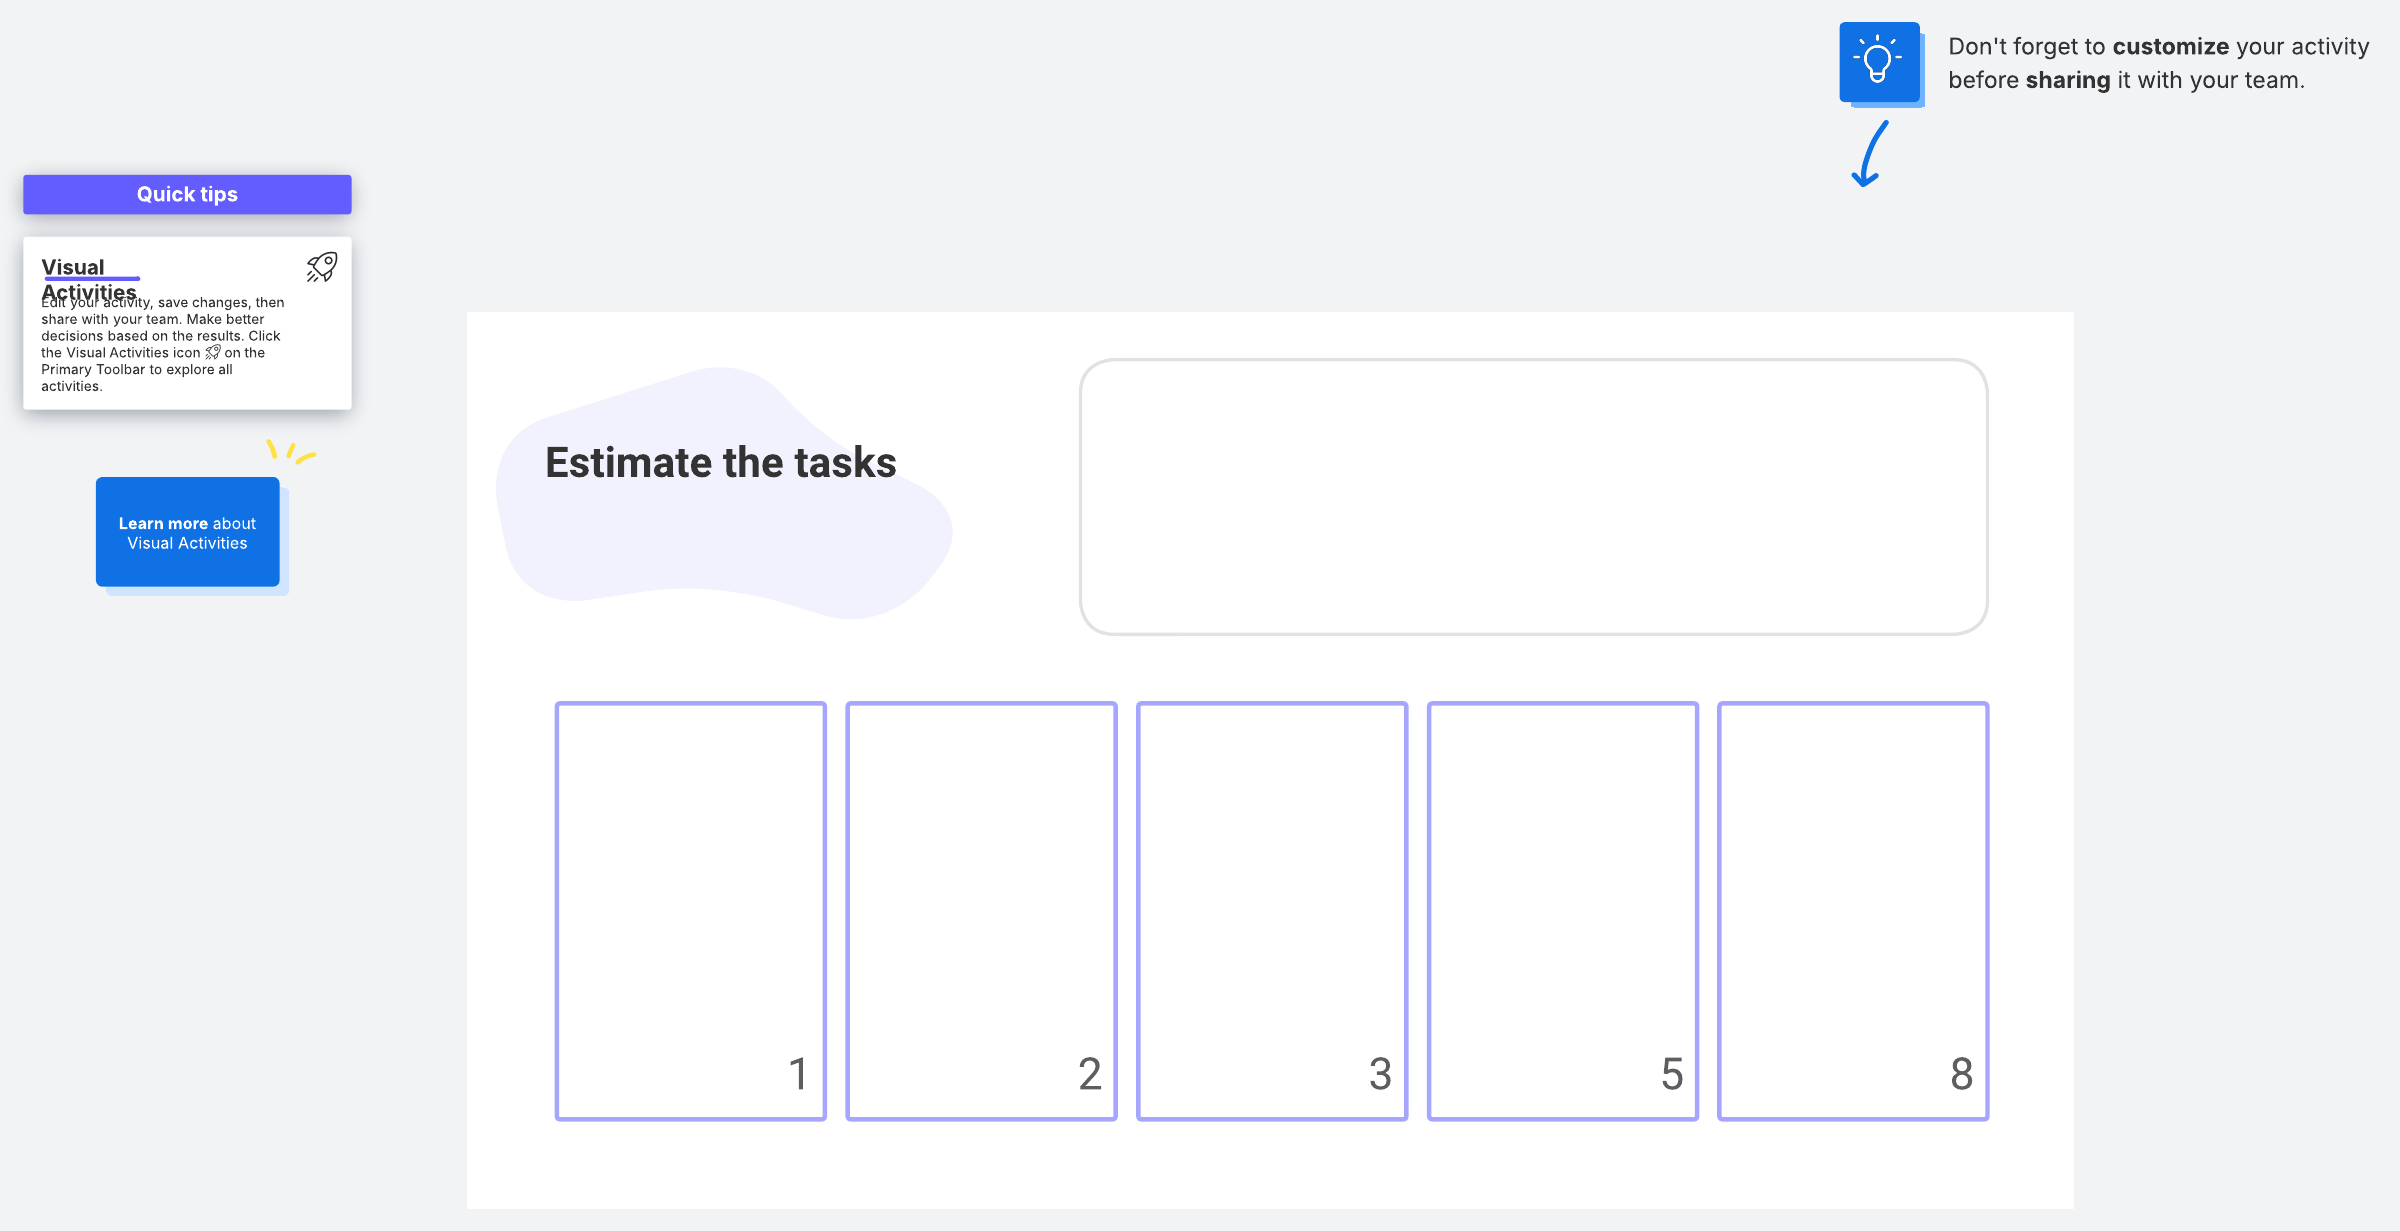The image size is (2400, 1231).
Task: Click the purple underline beneath the "Visual" heading
Action: point(91,278)
